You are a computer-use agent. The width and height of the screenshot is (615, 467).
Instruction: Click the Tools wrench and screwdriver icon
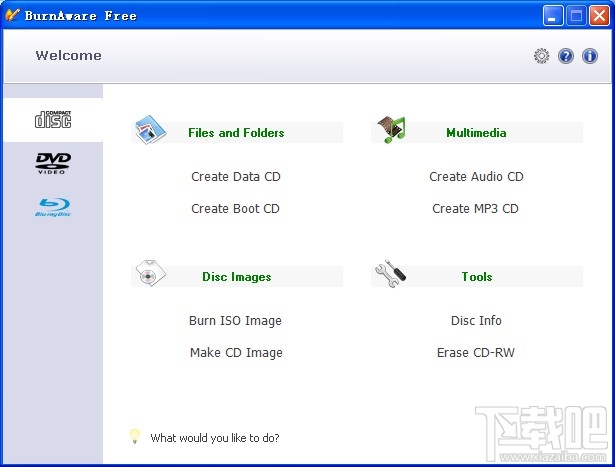click(390, 273)
